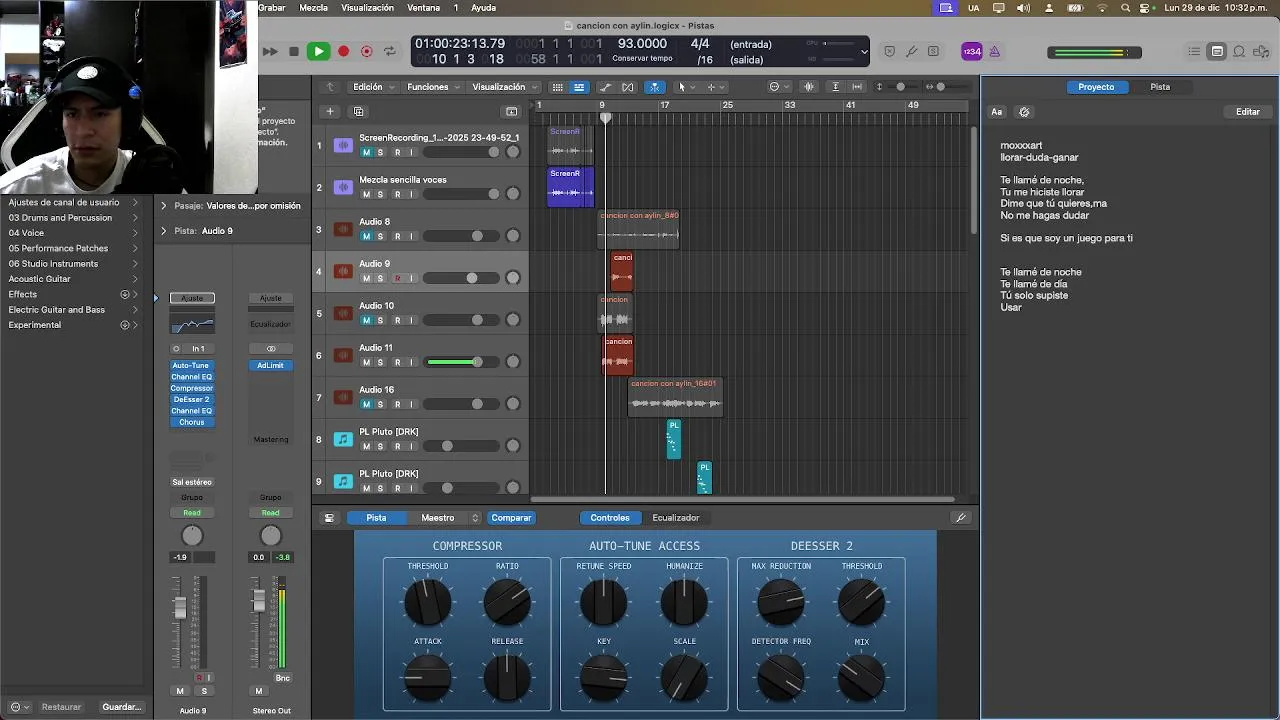Viewport: 1280px width, 720px height.
Task: Open the Funciones dropdown menu
Action: click(433, 87)
